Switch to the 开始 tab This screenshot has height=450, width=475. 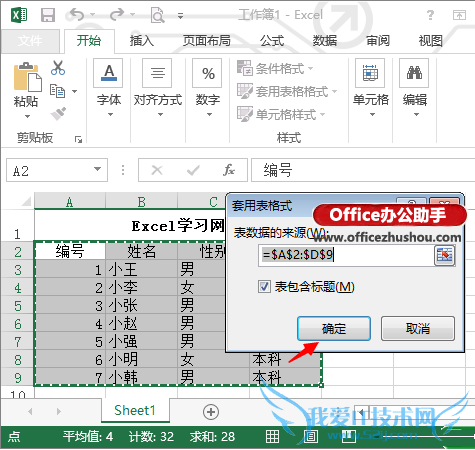(89, 41)
